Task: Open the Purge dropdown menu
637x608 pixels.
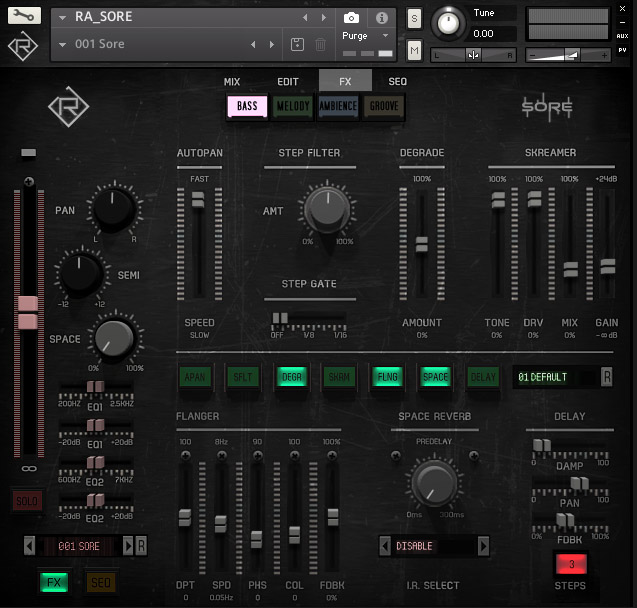Action: (365, 36)
